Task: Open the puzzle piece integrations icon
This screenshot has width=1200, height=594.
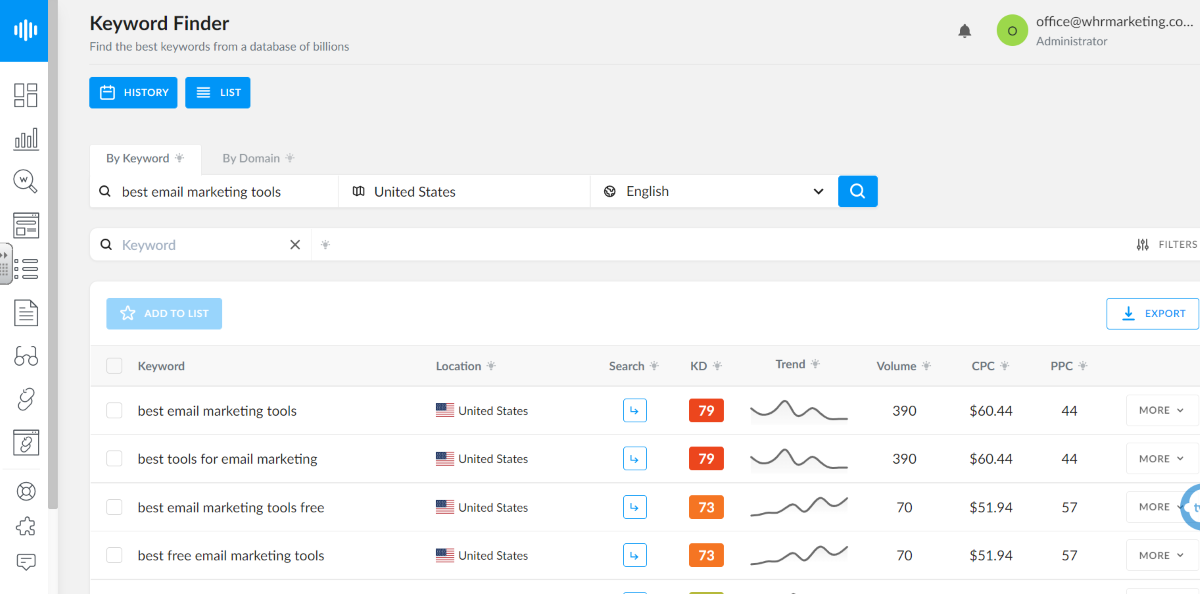Action: point(26,526)
